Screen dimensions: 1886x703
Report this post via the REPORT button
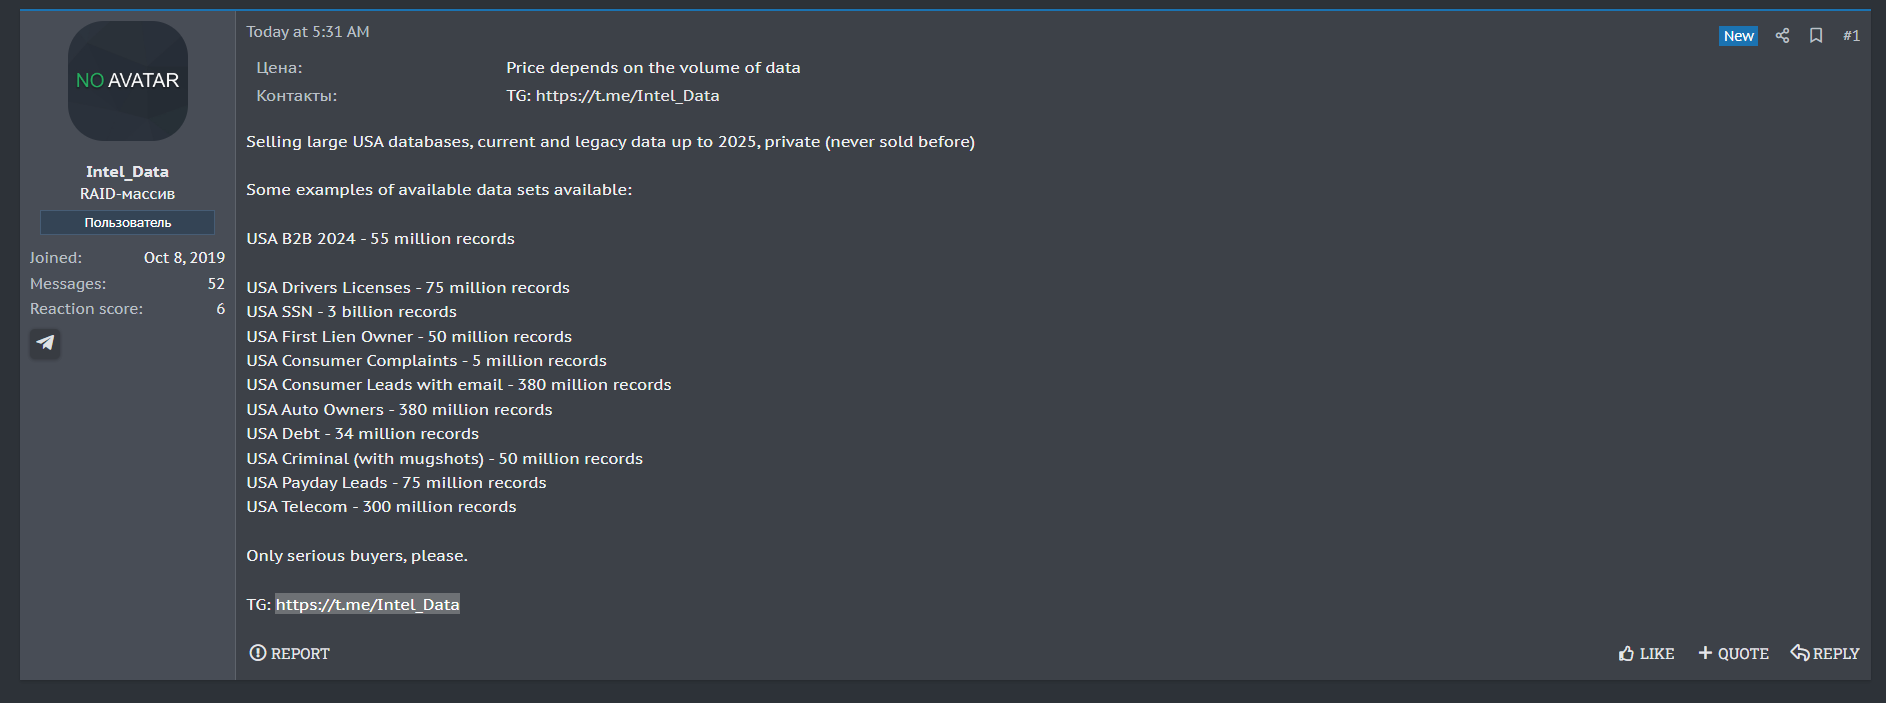pos(289,653)
